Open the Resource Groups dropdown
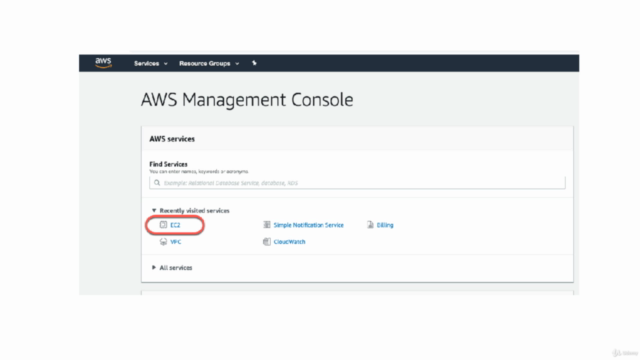This screenshot has height=360, width=640. 209,64
